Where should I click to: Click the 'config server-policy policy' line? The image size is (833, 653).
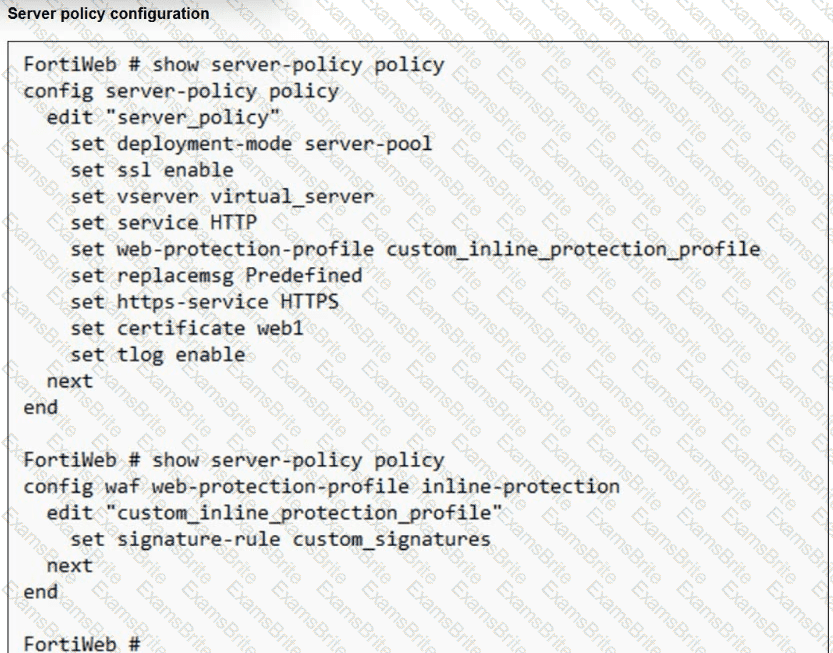click(x=181, y=91)
